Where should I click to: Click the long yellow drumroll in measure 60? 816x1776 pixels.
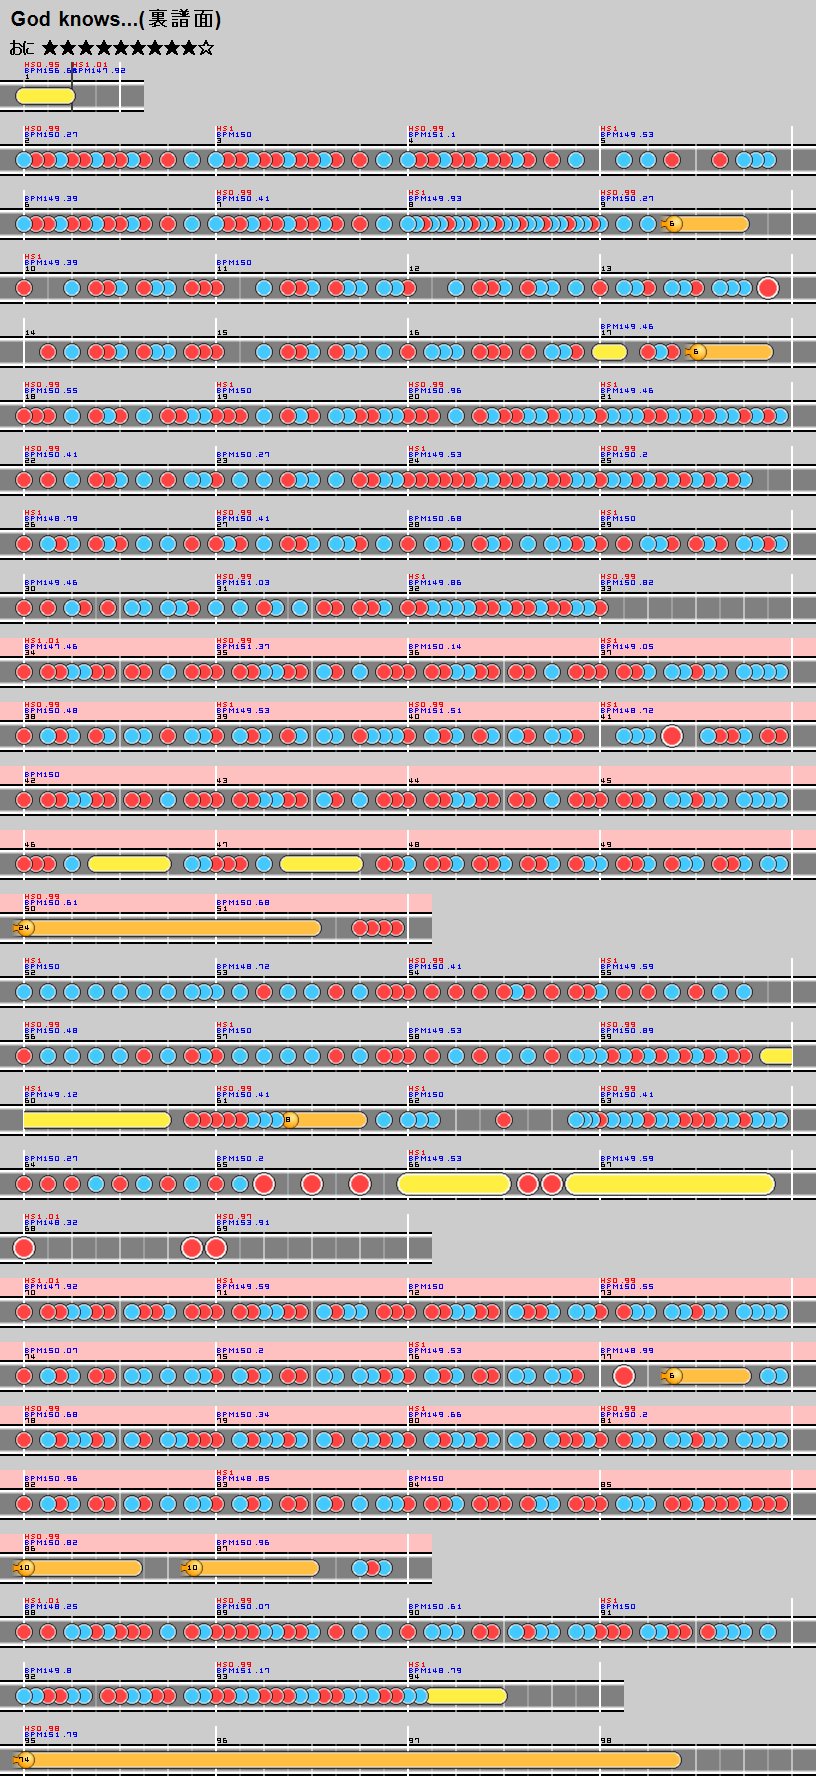point(97,1120)
